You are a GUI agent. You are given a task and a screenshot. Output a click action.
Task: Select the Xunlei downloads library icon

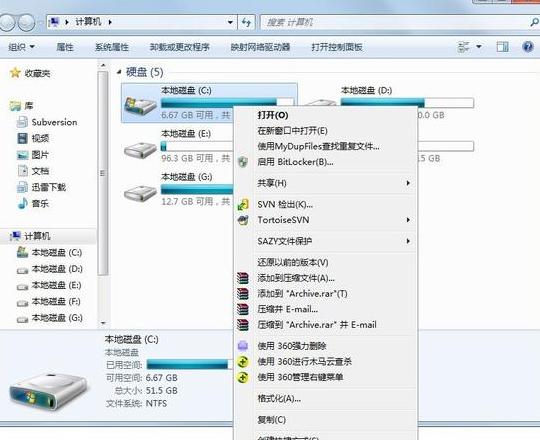click(22, 187)
